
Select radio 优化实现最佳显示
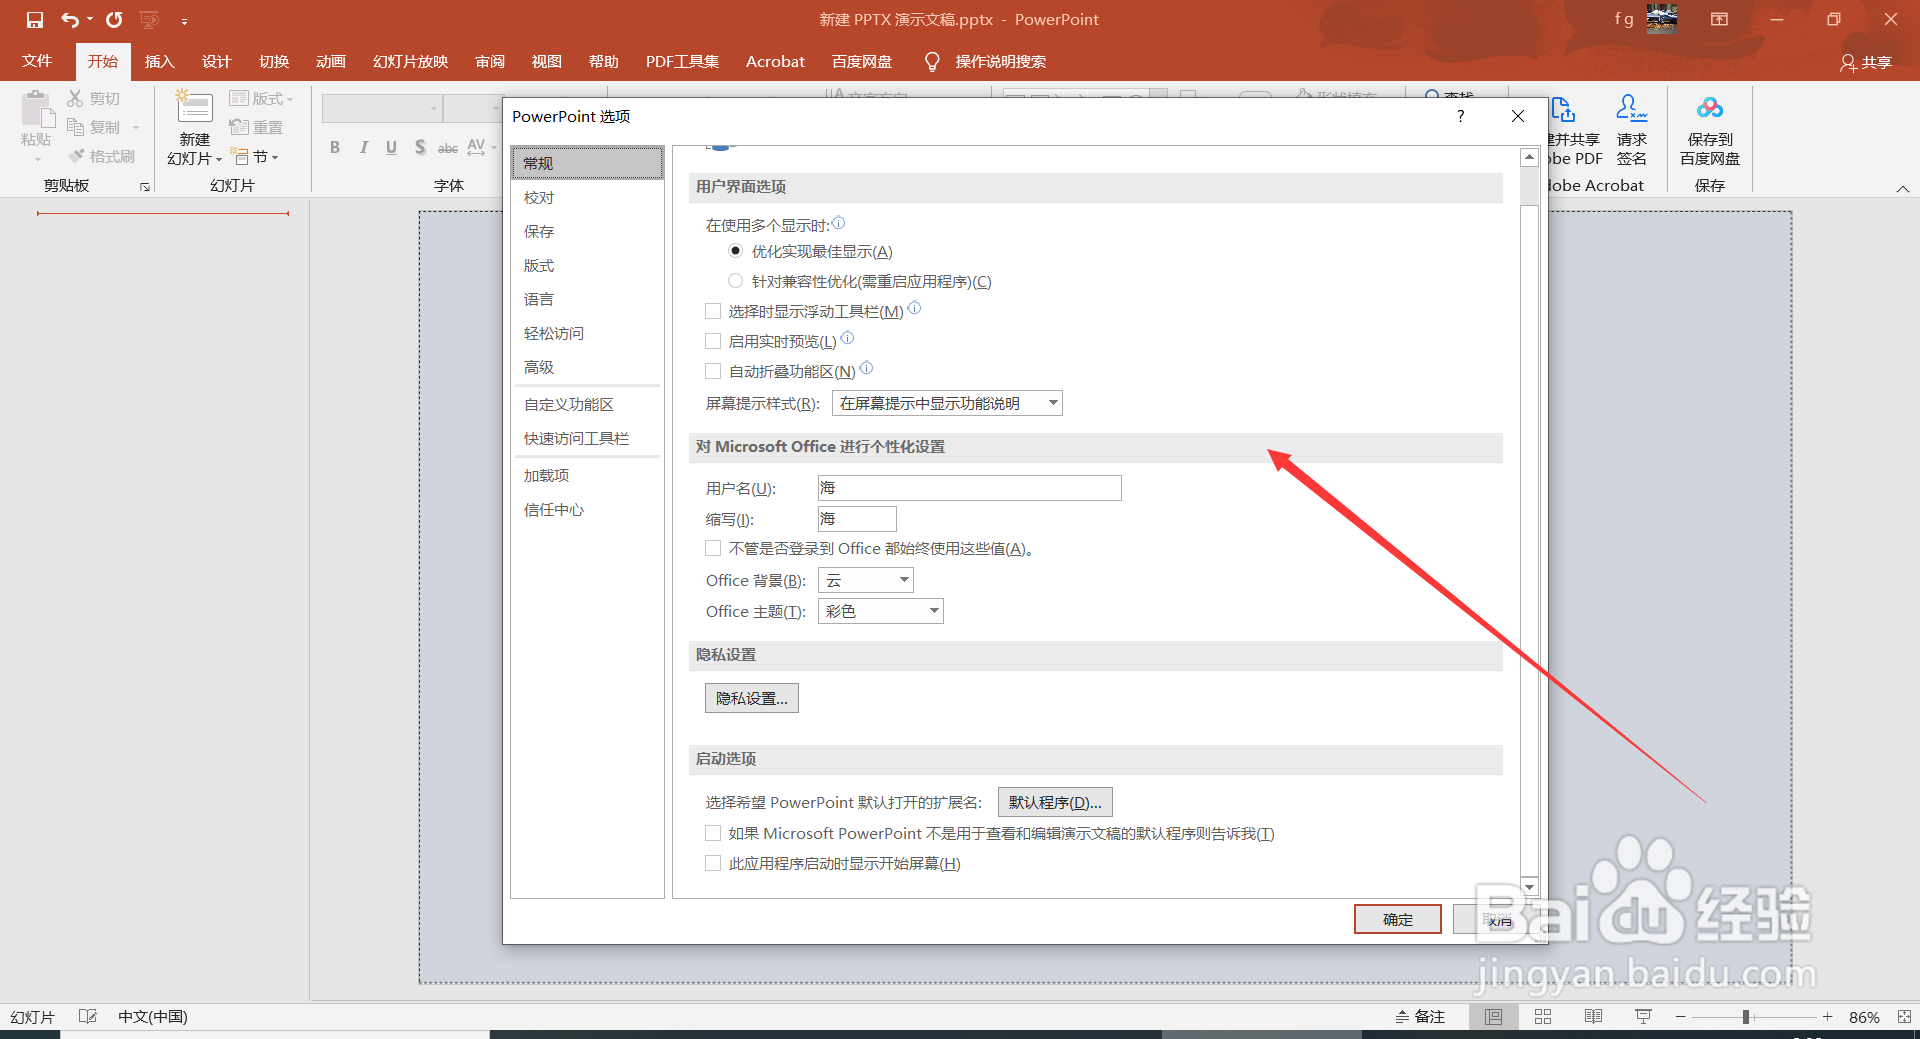735,251
